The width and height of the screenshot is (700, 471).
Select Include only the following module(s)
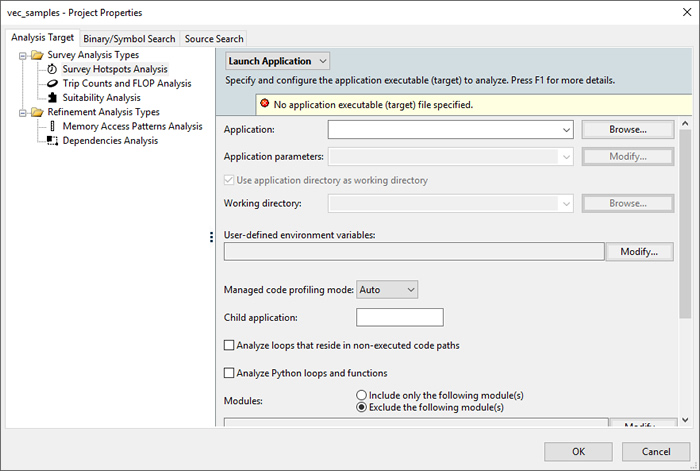pos(362,395)
